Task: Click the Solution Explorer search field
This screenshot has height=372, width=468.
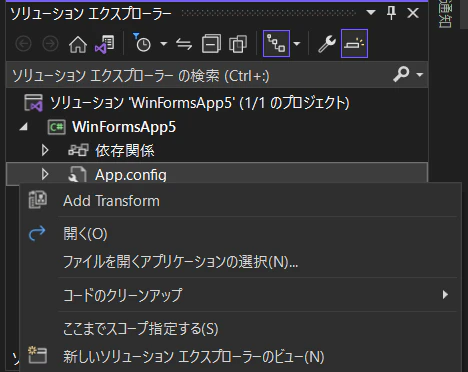Action: (200, 75)
